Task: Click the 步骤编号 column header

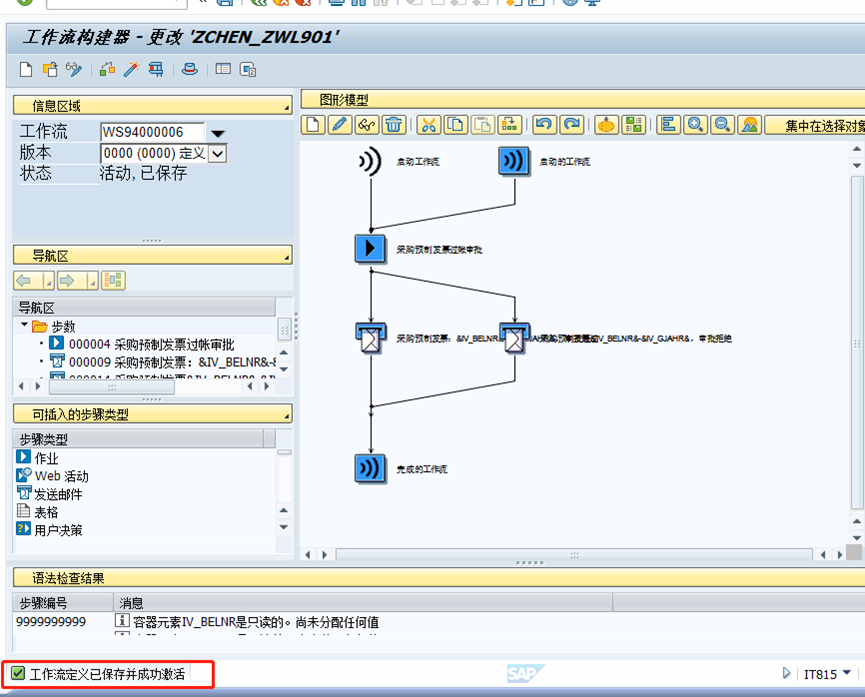Action: pos(62,602)
